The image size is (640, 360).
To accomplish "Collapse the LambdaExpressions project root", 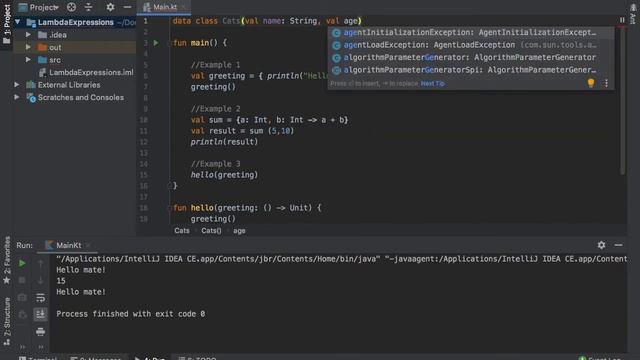I will (18, 22).
